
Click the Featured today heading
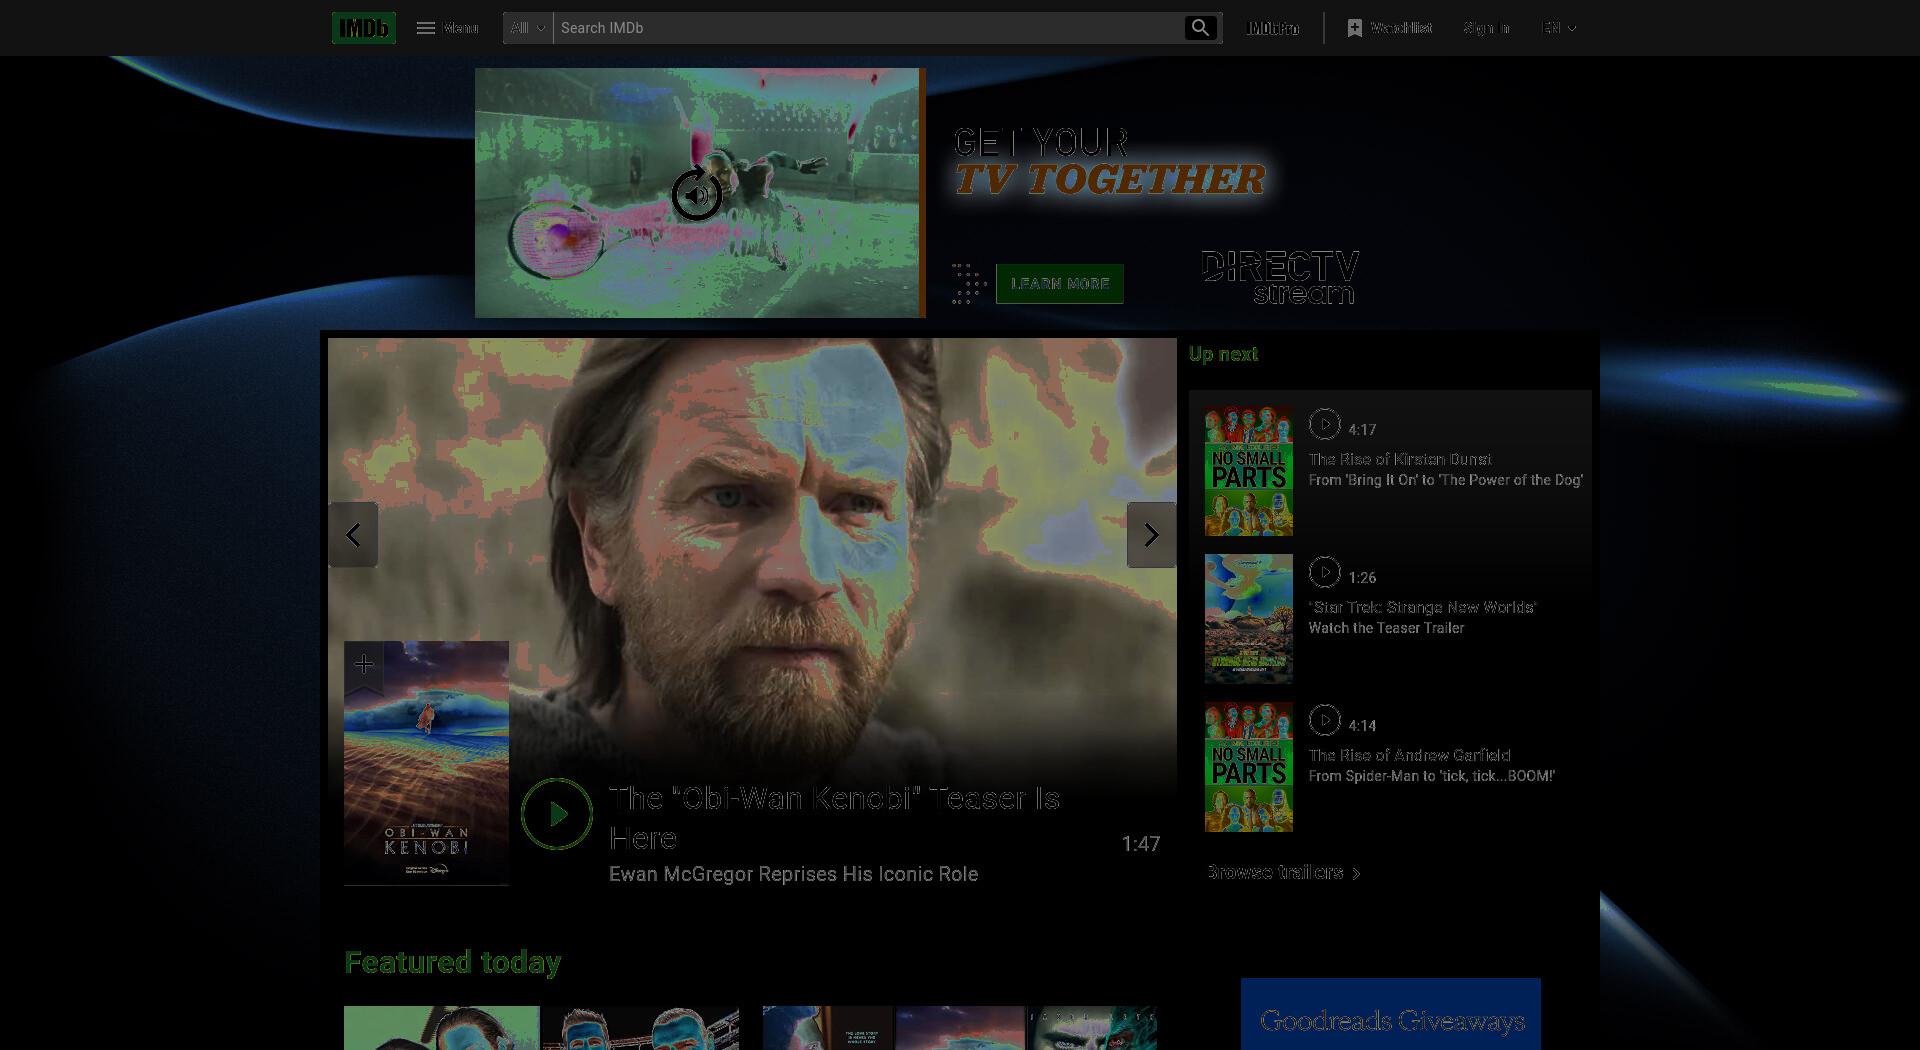pyautogui.click(x=452, y=962)
